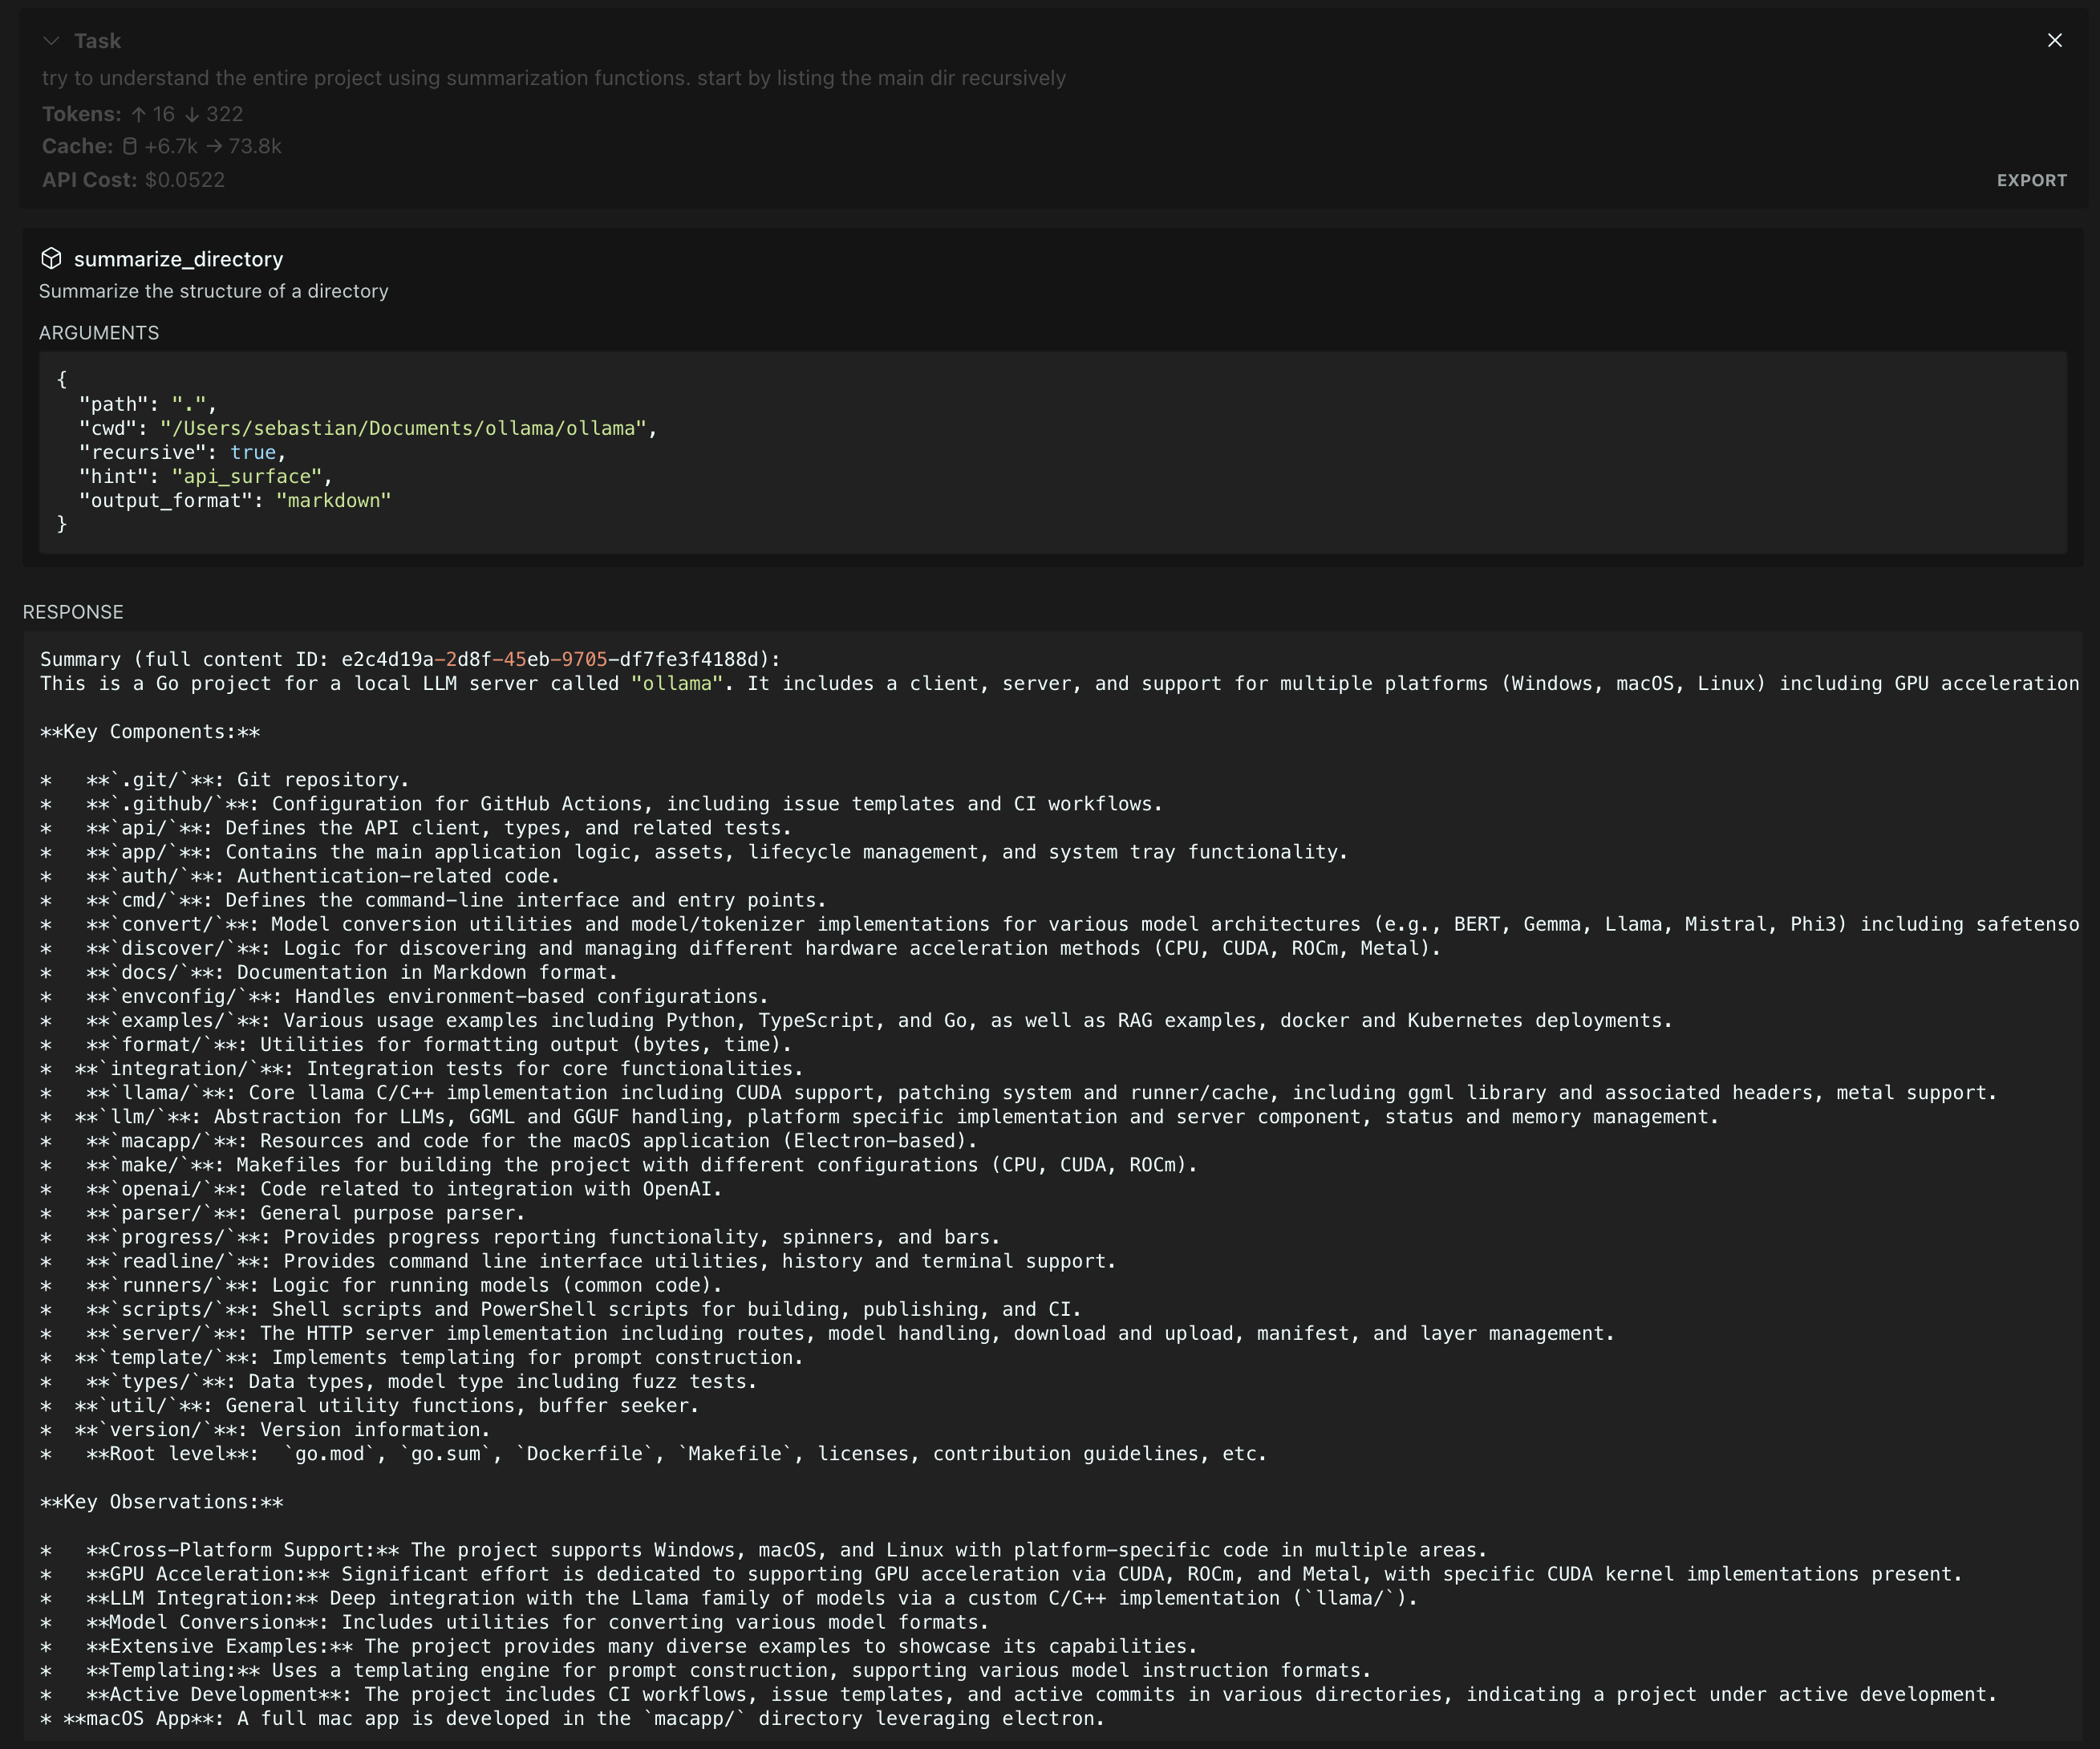This screenshot has width=2100, height=1749.
Task: Click the EXPORT button
Action: pos(2031,180)
